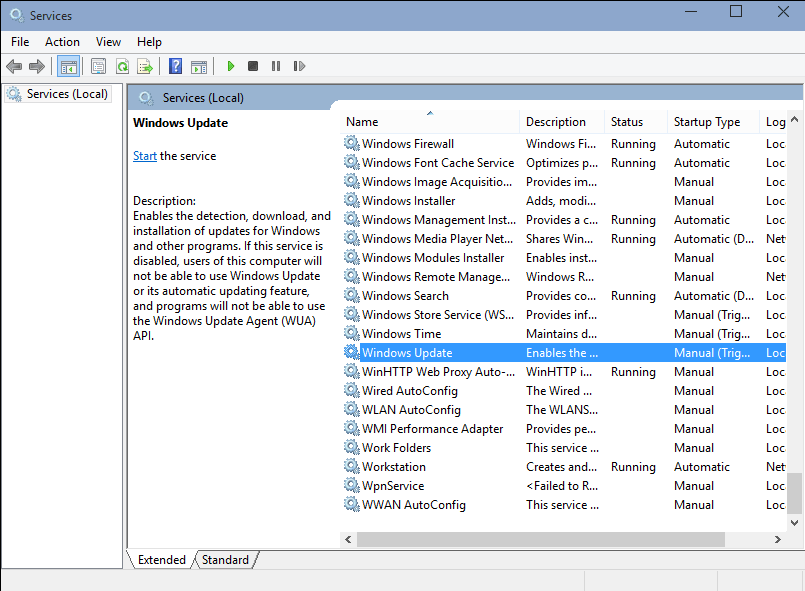Click 'Maintains d...' description of Windows Time
Viewport: 805px width, 591px height.
(561, 334)
